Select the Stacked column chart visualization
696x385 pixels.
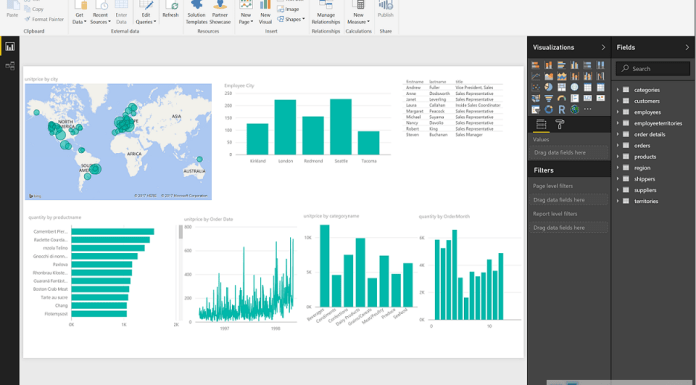pos(549,65)
